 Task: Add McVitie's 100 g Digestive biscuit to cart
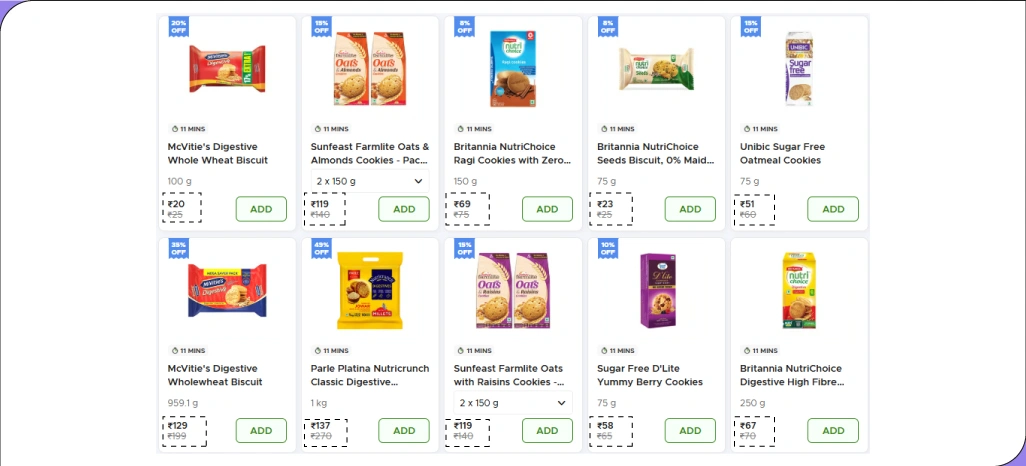point(261,209)
